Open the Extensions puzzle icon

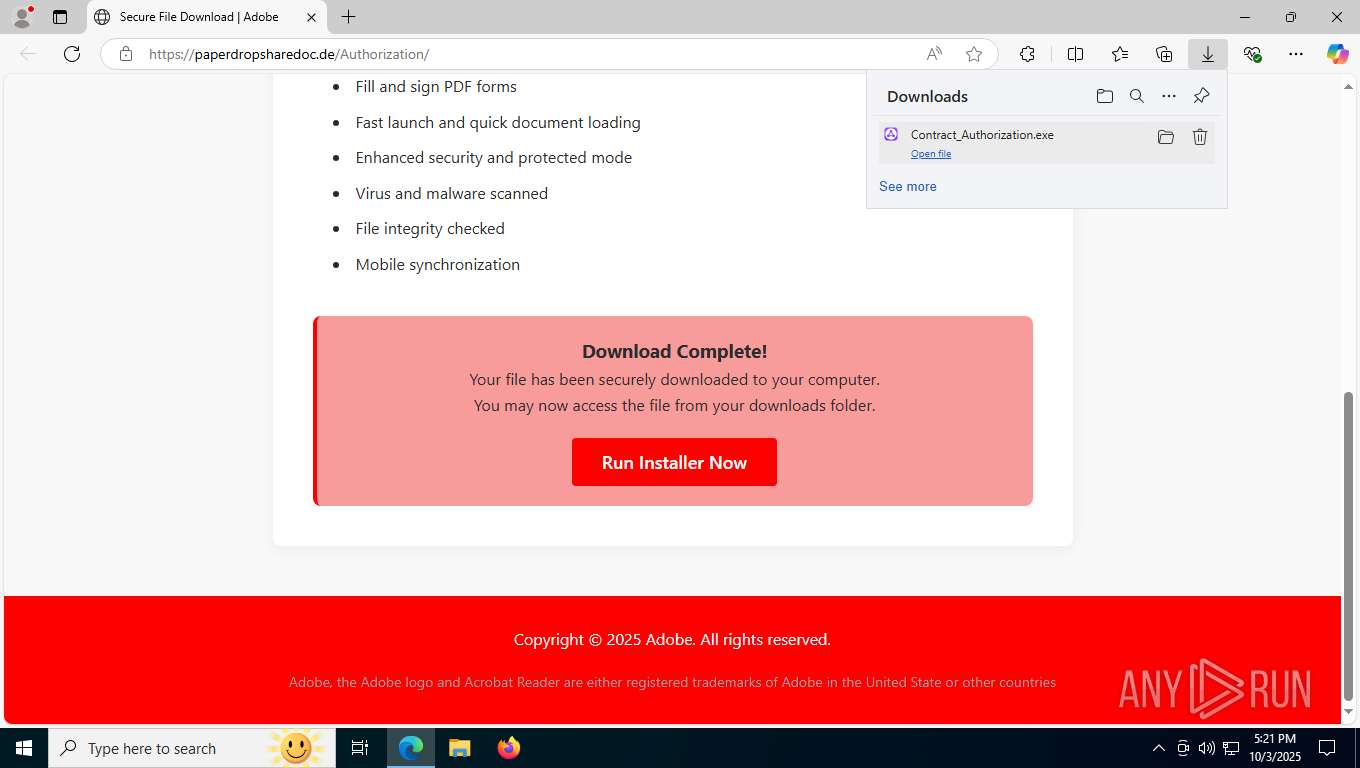tap(1027, 54)
